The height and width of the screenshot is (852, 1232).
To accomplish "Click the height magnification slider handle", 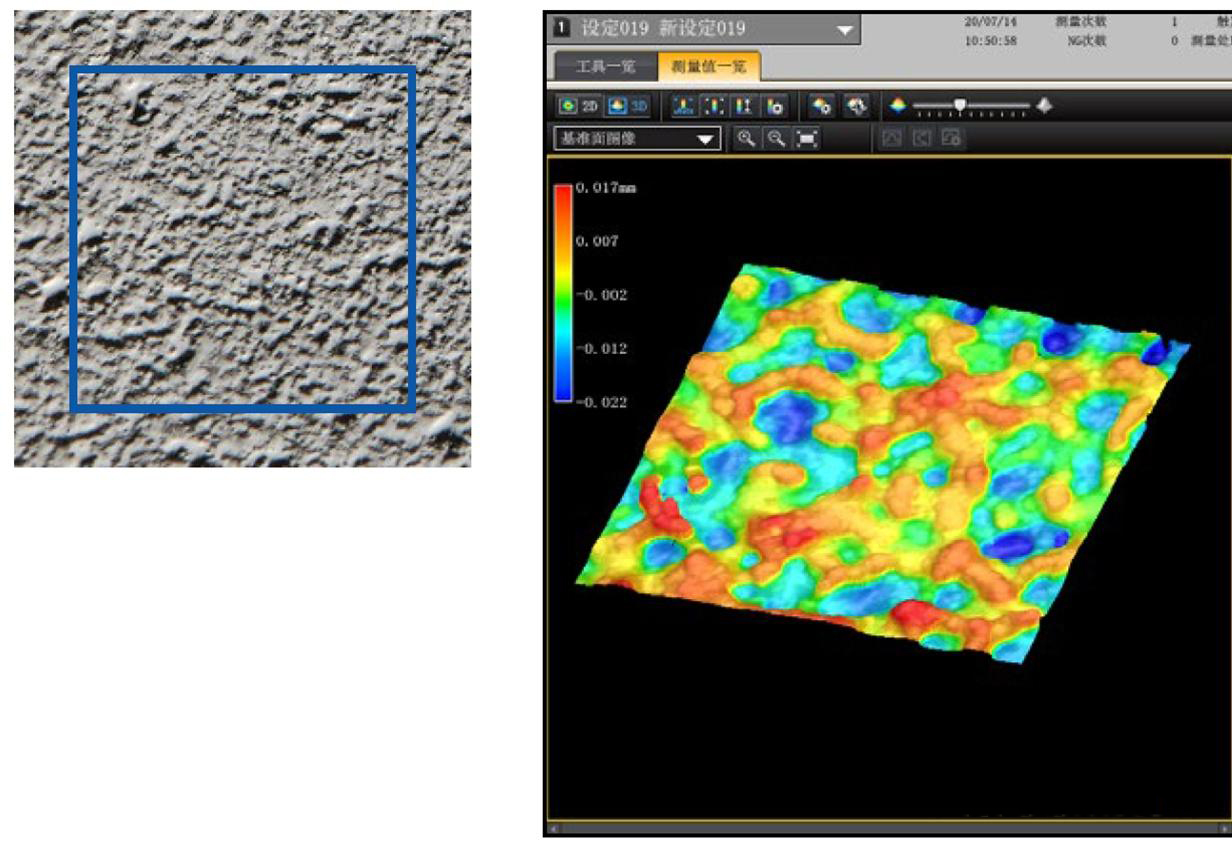I will pos(960,104).
